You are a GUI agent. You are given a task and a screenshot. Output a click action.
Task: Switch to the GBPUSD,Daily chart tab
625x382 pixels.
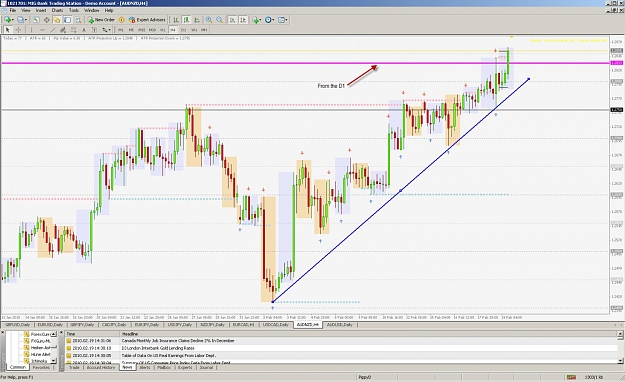(18, 325)
